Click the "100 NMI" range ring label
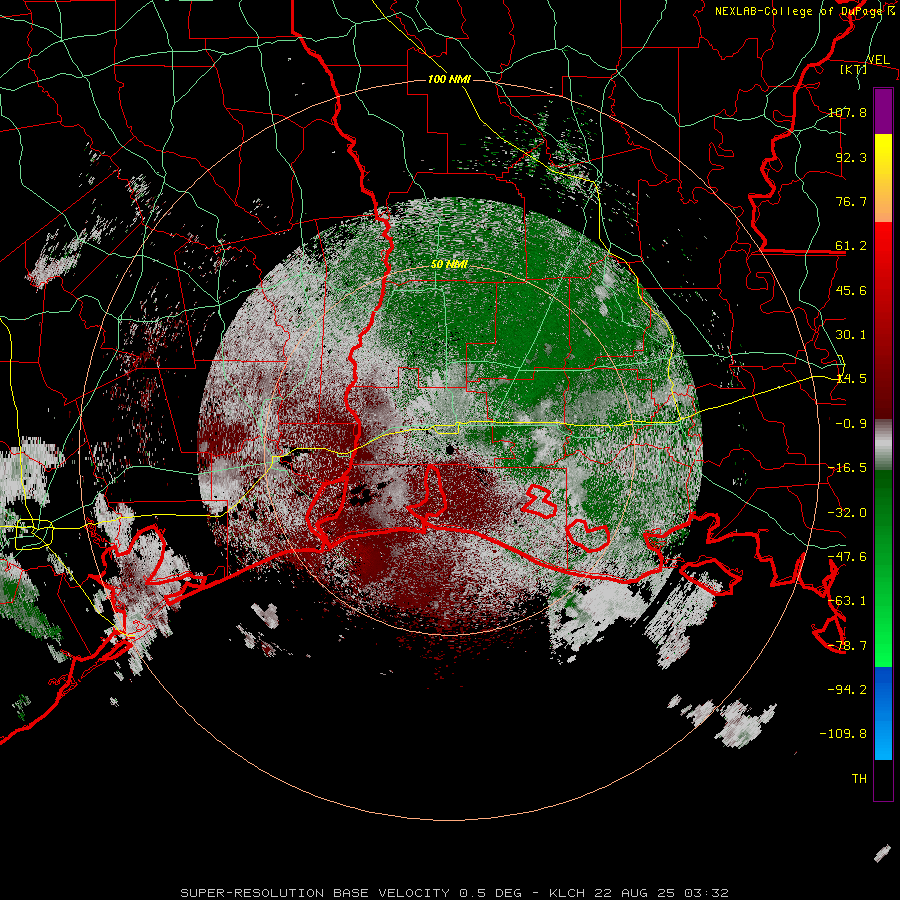Screen dimensions: 900x900 (x=449, y=79)
